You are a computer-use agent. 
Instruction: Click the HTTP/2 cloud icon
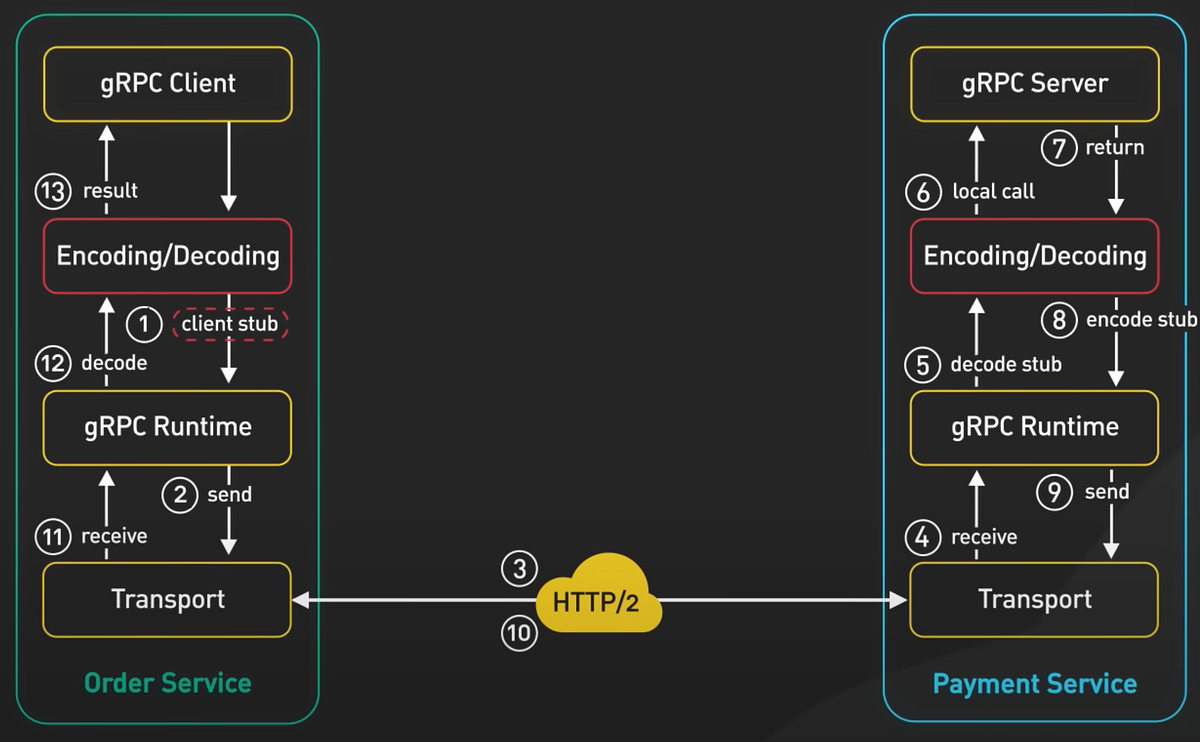599,600
